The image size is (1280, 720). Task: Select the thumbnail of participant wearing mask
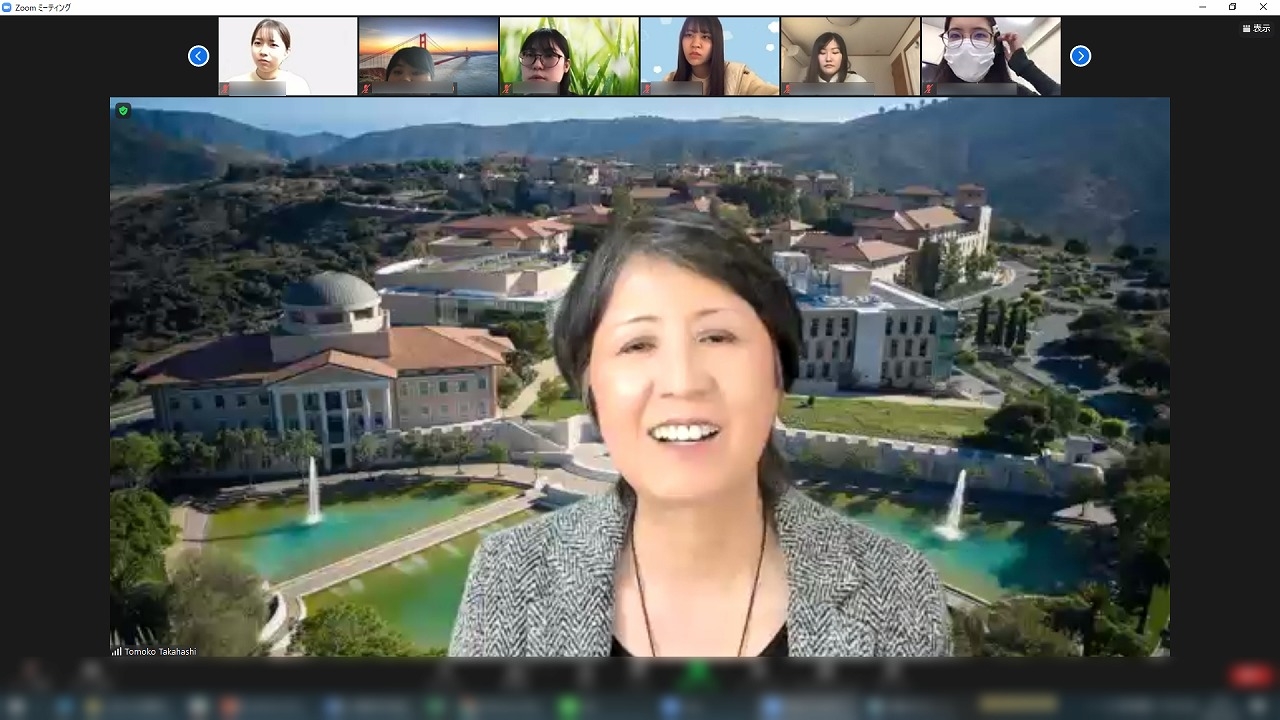tap(991, 56)
